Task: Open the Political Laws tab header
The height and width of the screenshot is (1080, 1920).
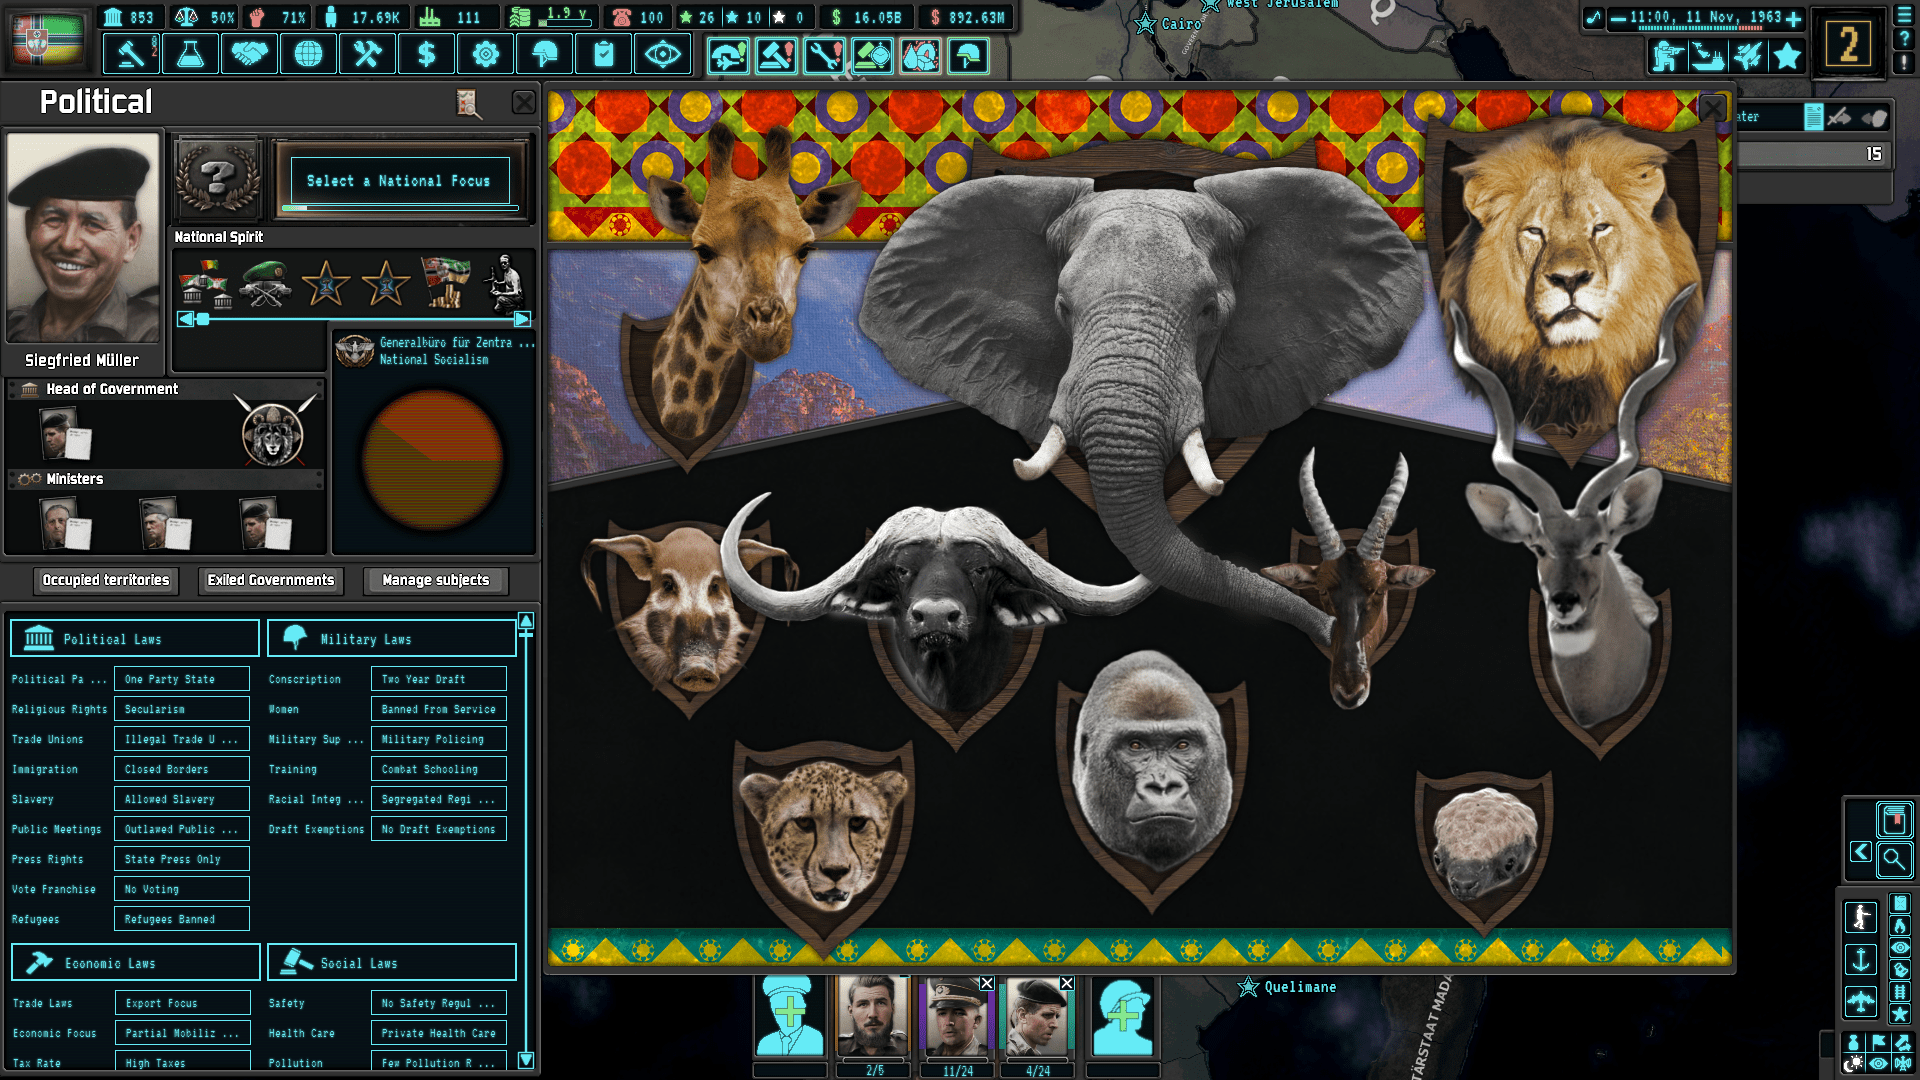Action: 135,639
